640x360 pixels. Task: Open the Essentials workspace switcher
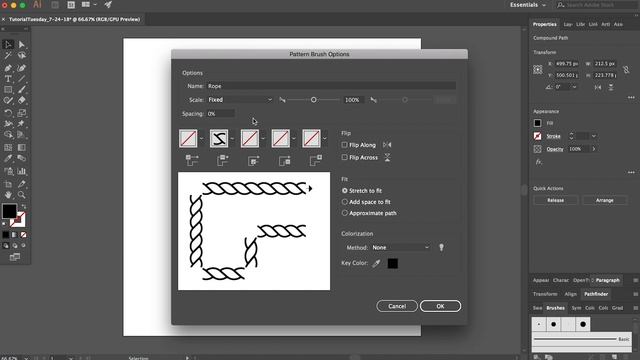(x=527, y=5)
